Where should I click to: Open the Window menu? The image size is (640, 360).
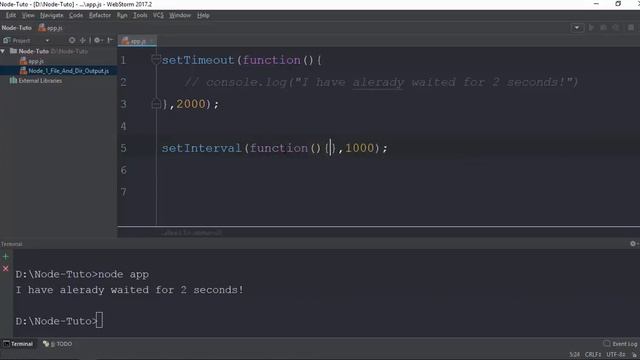pyautogui.click(x=180, y=16)
